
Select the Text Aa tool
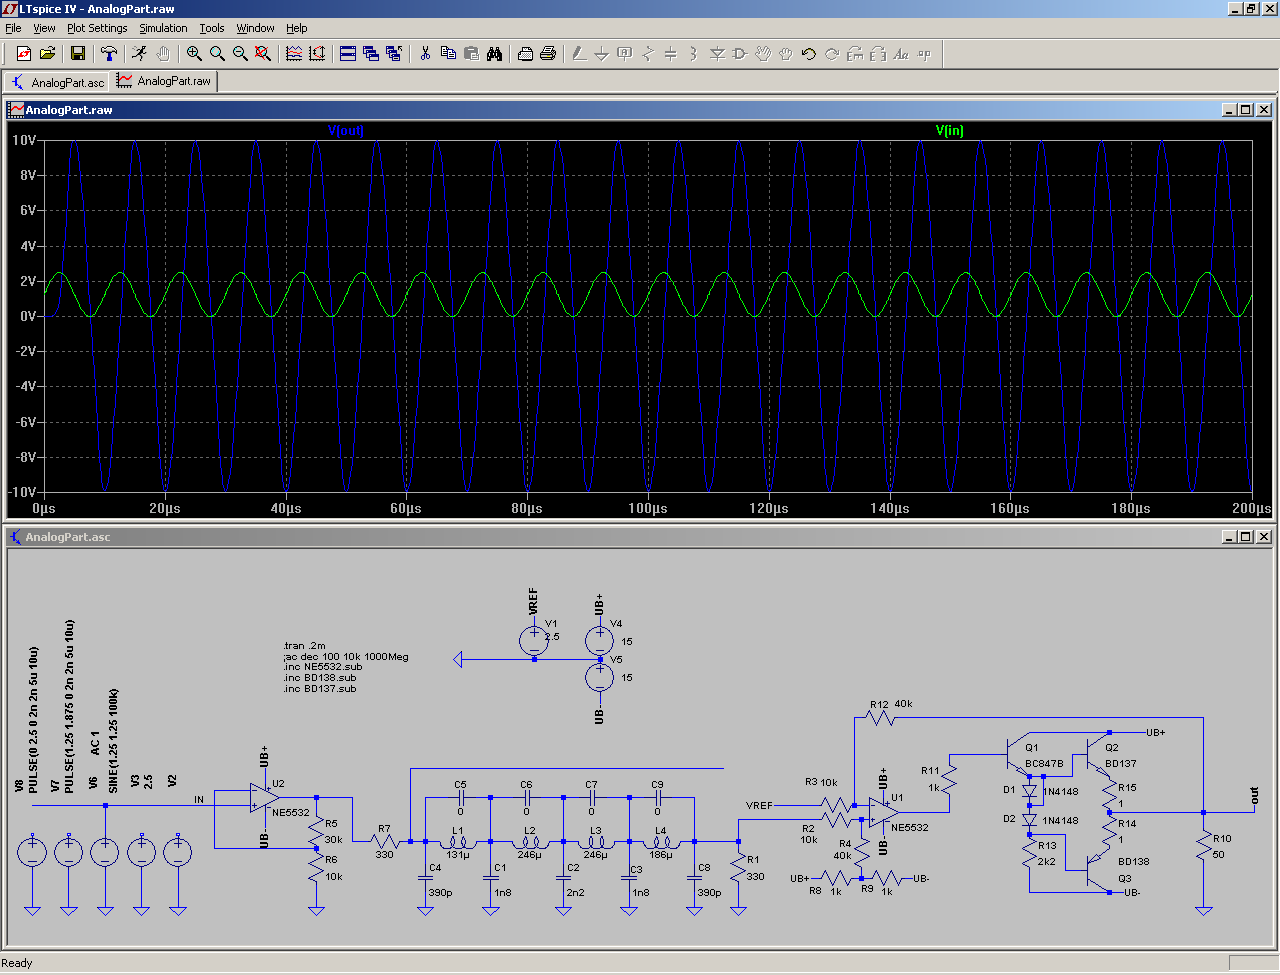901,53
